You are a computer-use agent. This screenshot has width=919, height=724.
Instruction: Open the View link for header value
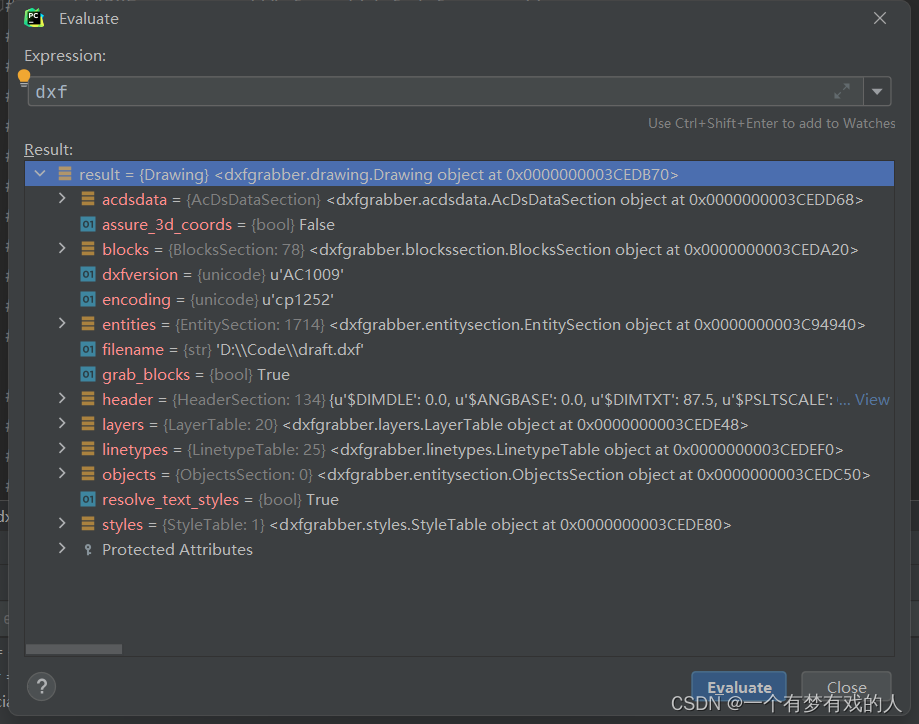872,400
